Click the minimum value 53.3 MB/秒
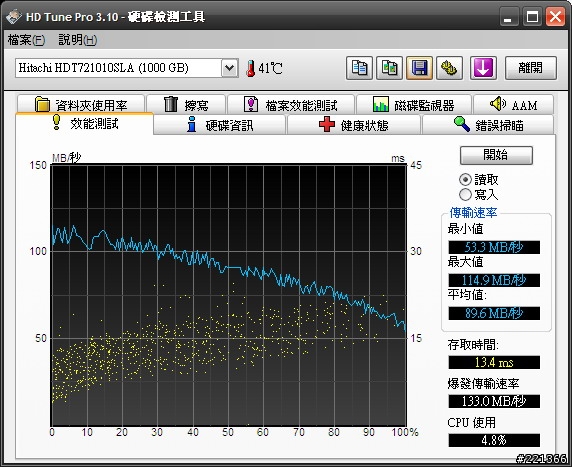The width and height of the screenshot is (572, 467). 494,247
